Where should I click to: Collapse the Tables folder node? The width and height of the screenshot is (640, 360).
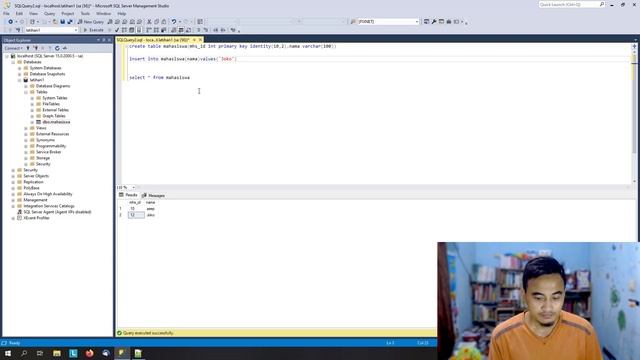[x=26, y=92]
